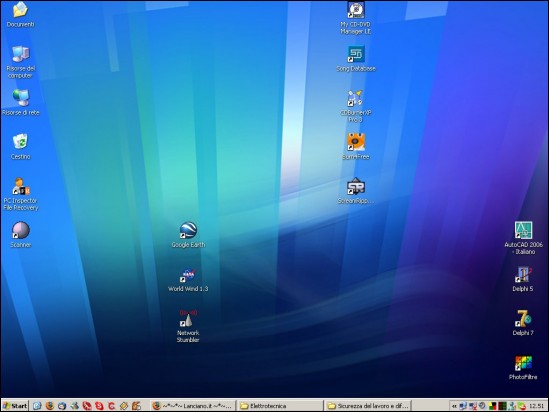Select the Delphi 5 desktop icon
549x412 pixels.
coord(523,279)
